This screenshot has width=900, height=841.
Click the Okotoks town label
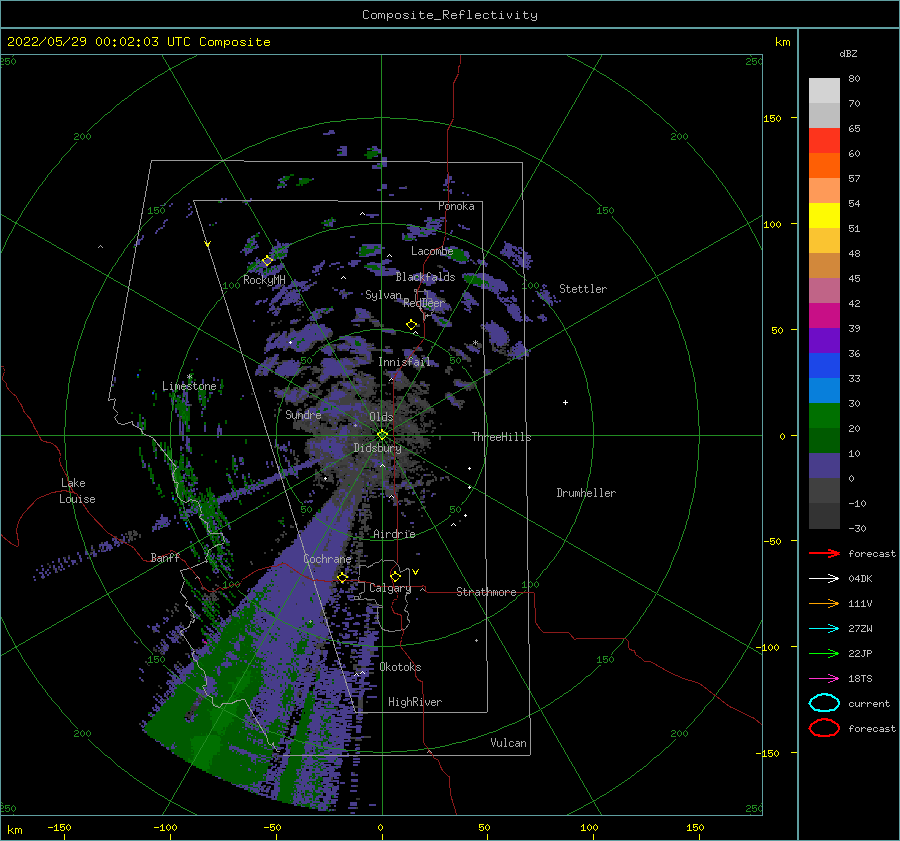pyautogui.click(x=400, y=667)
